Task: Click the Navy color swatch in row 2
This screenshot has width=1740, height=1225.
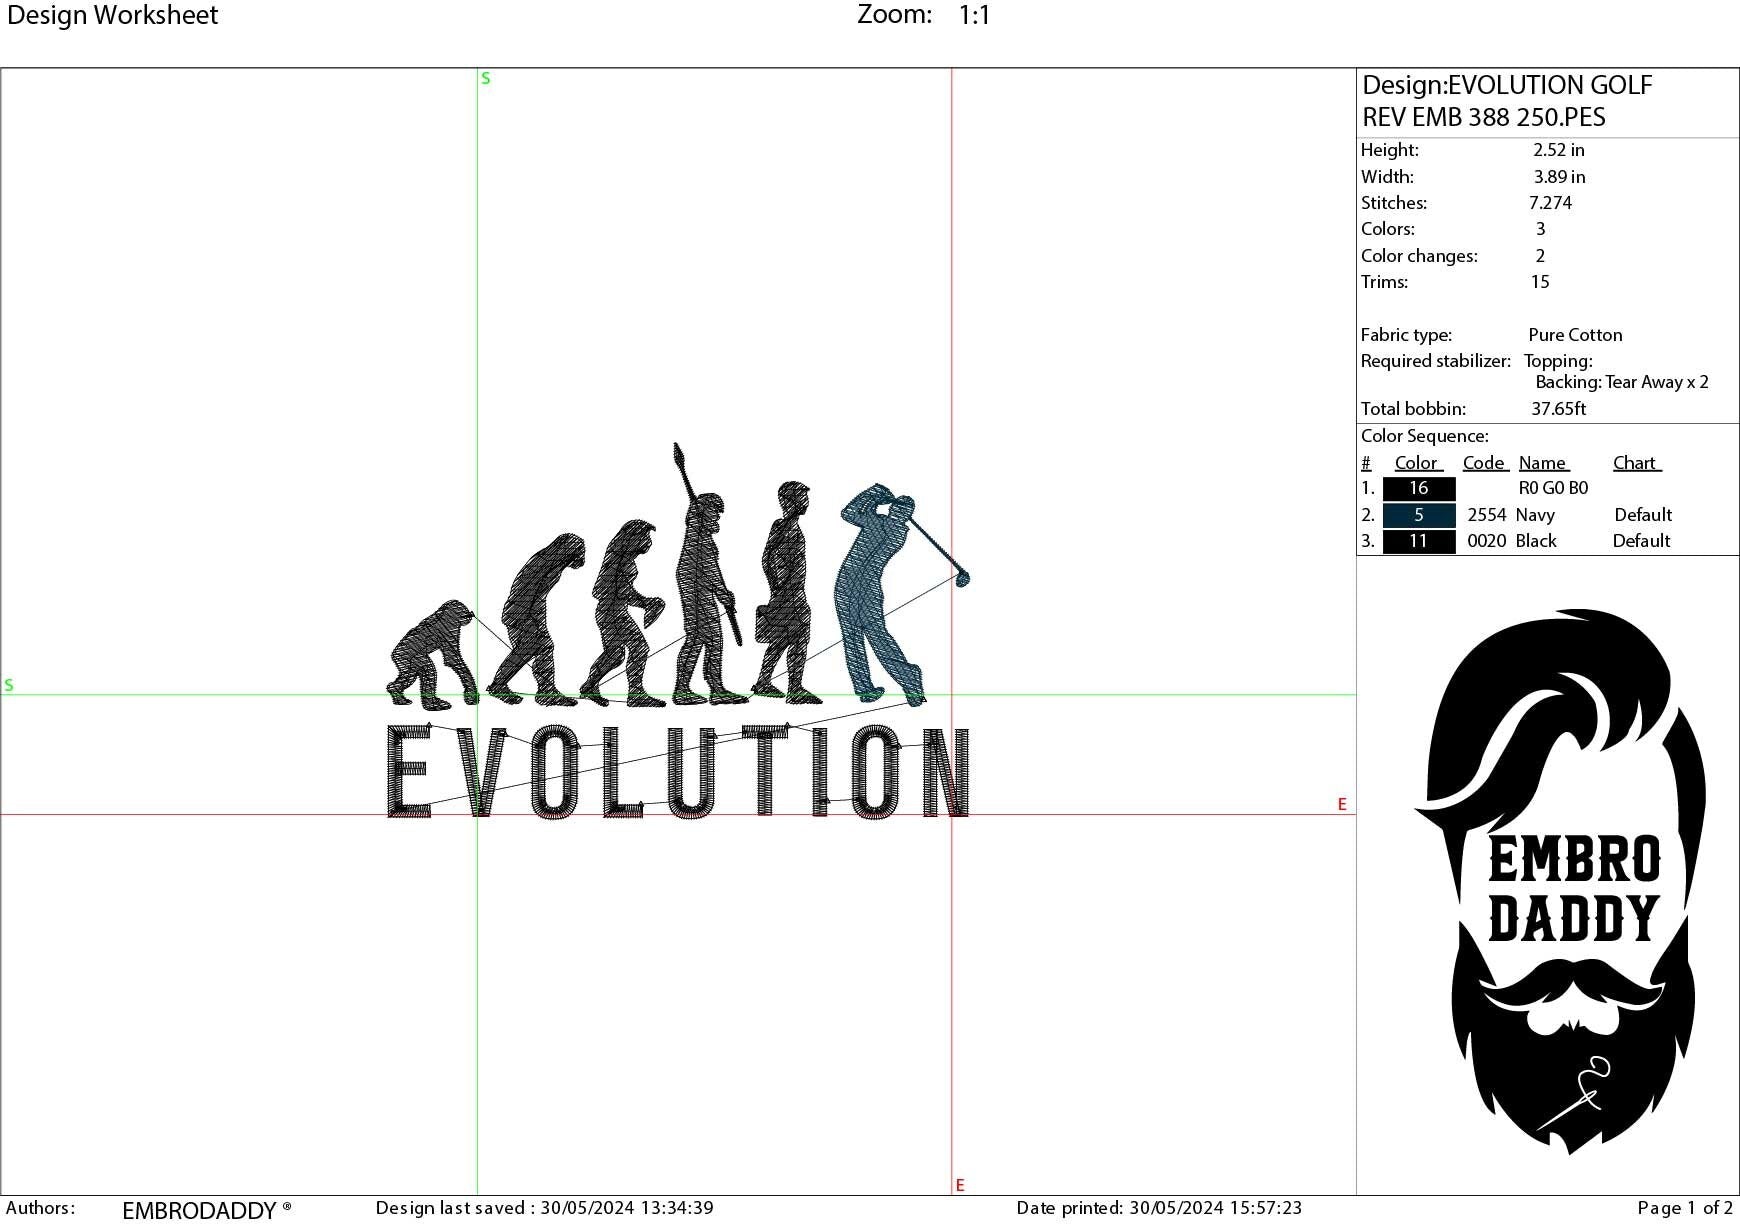Action: pos(1418,514)
